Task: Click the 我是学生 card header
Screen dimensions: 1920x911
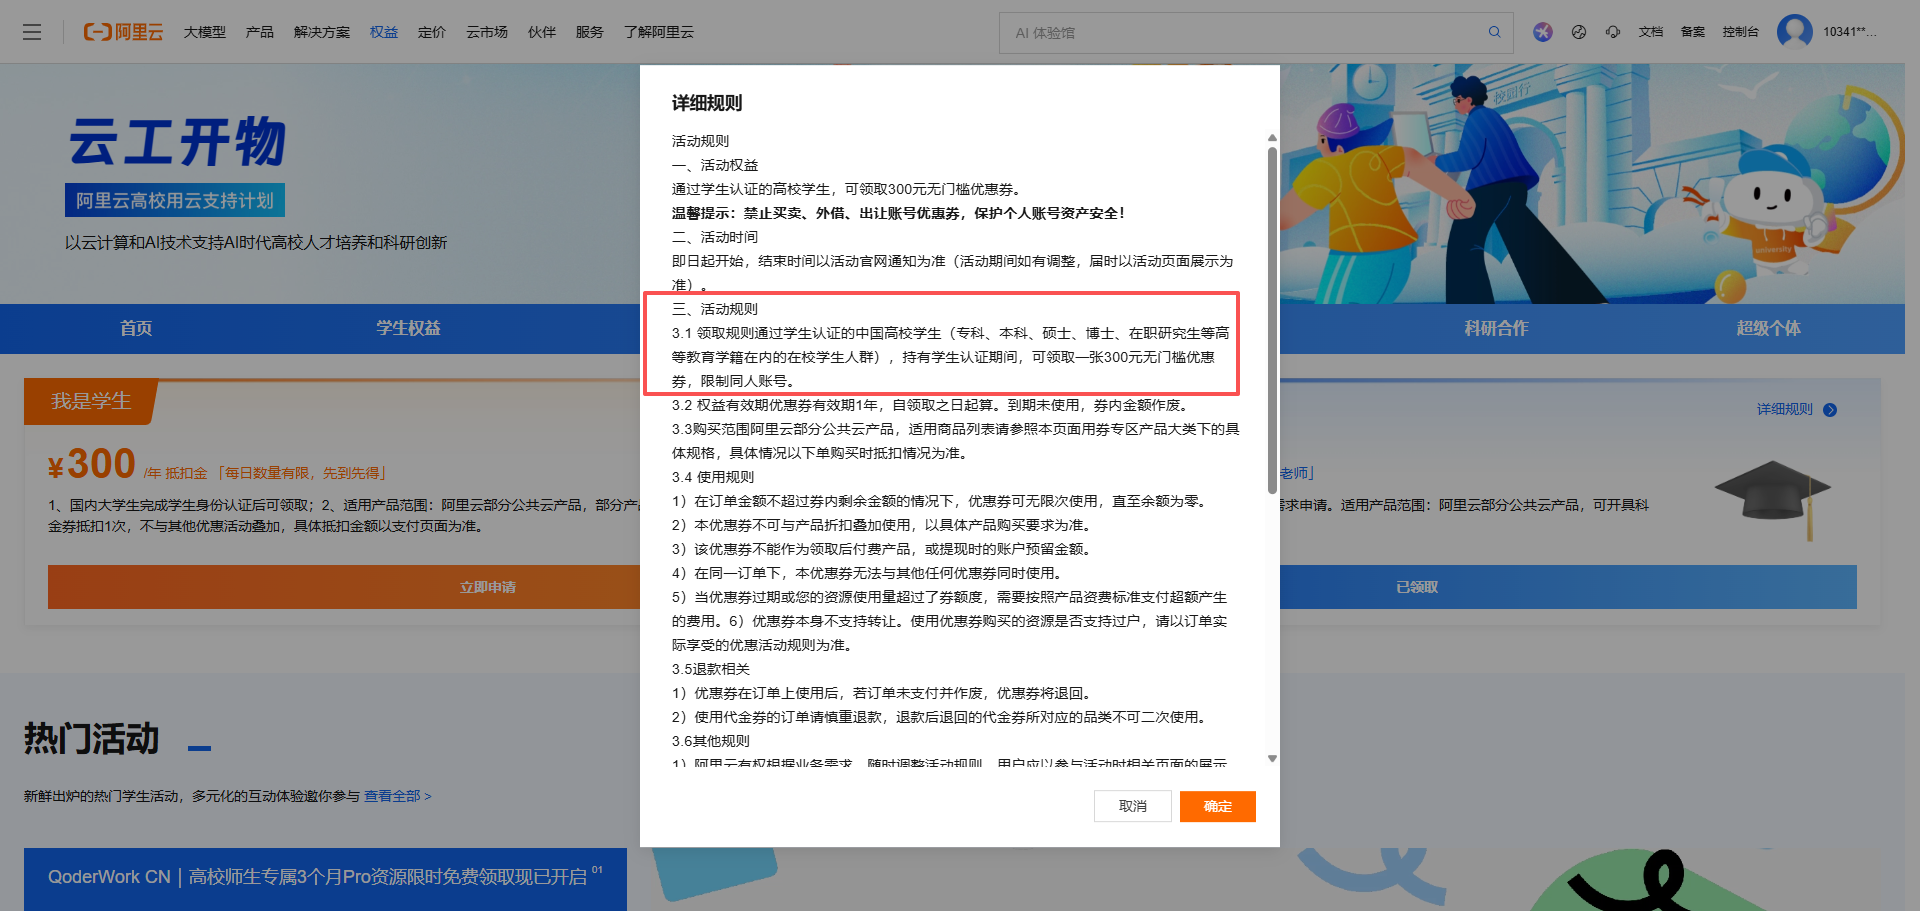Action: pos(91,401)
